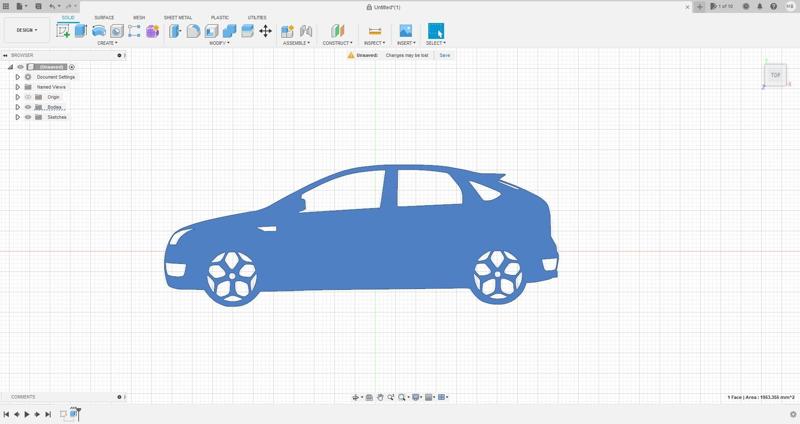Select the Shell tool

coord(211,31)
